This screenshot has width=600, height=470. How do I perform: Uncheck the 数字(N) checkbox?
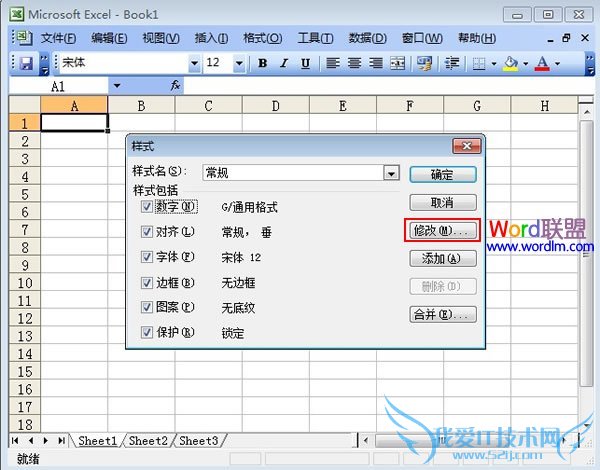pyautogui.click(x=147, y=207)
